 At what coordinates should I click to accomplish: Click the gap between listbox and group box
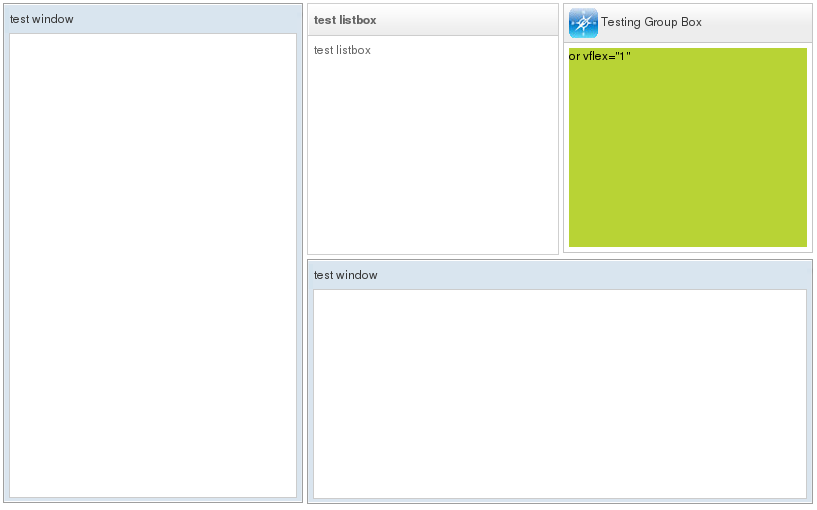pos(561,130)
